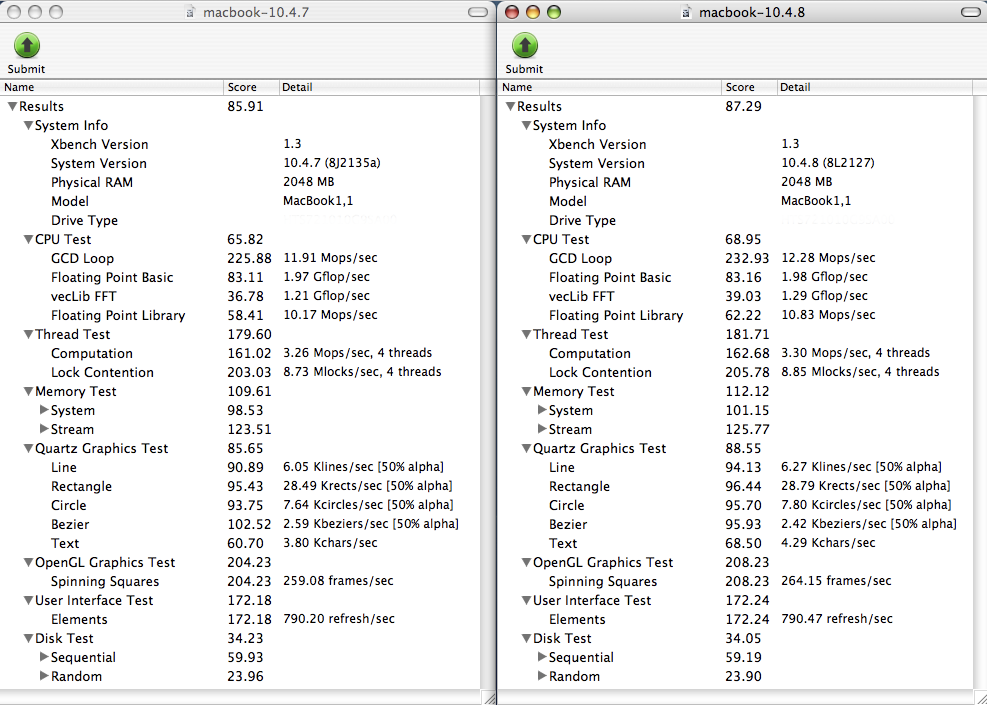Collapse System Info in macbook-10.4.7 window

(28, 125)
